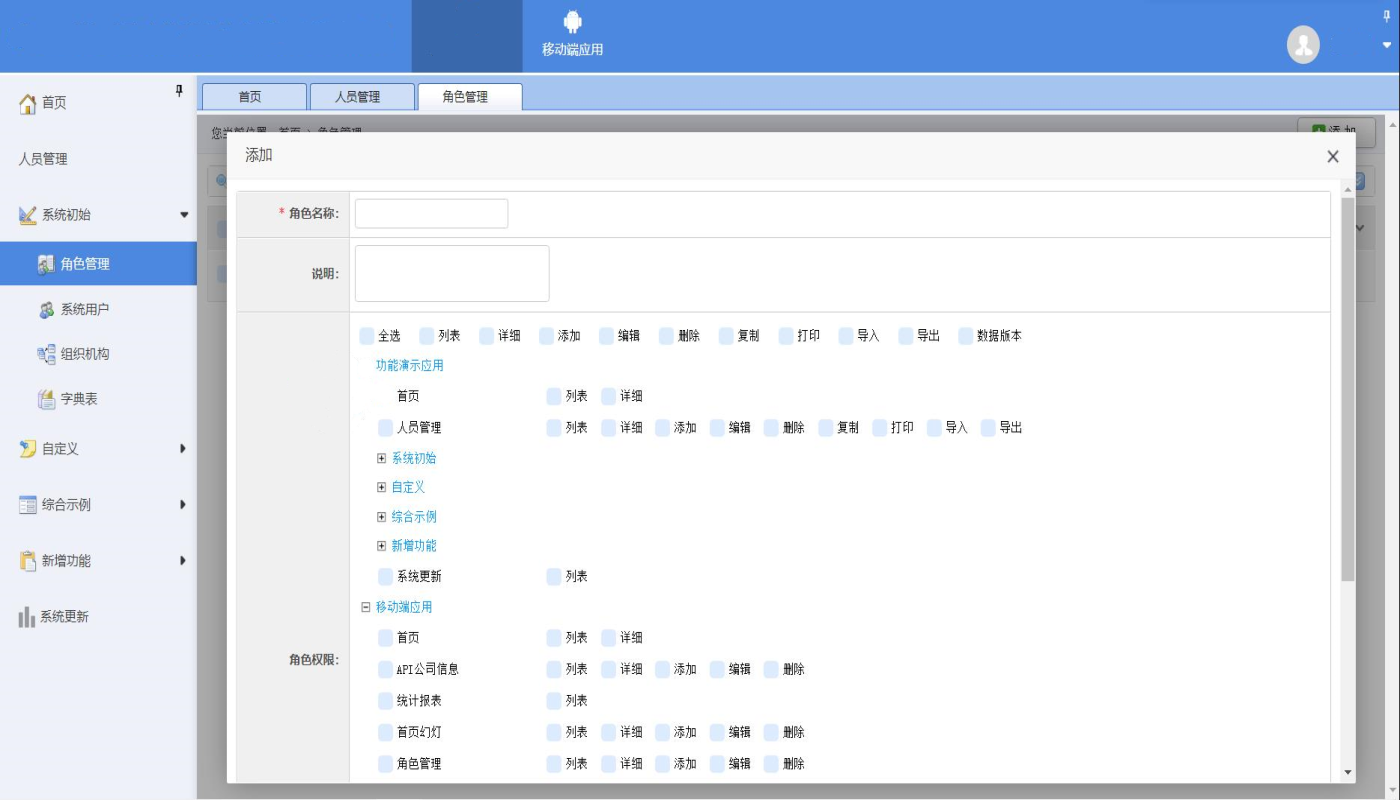
Task: Close the 添加 dialog with the X
Action: [1333, 156]
